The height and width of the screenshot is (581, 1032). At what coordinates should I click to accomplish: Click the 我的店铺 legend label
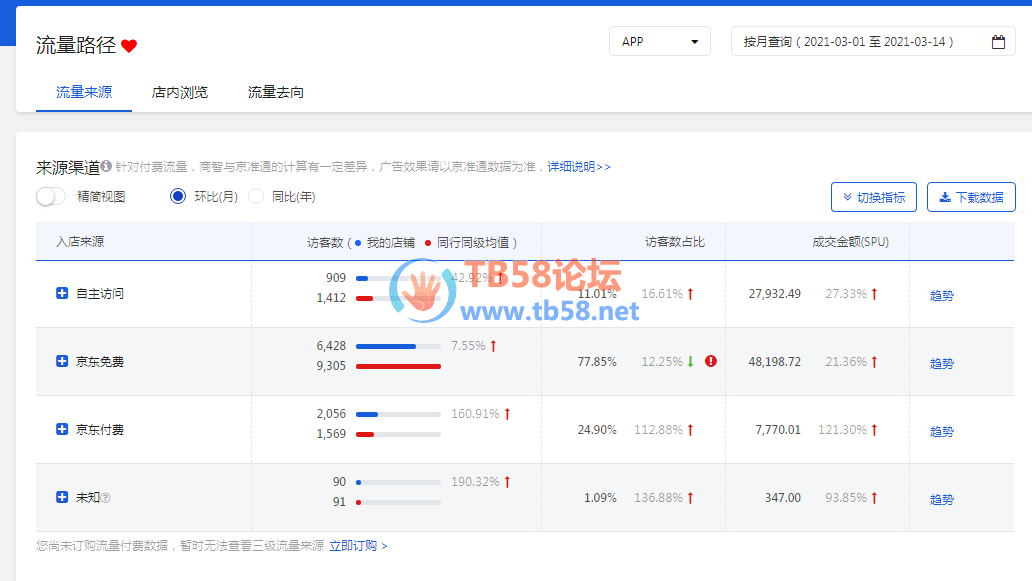point(390,242)
